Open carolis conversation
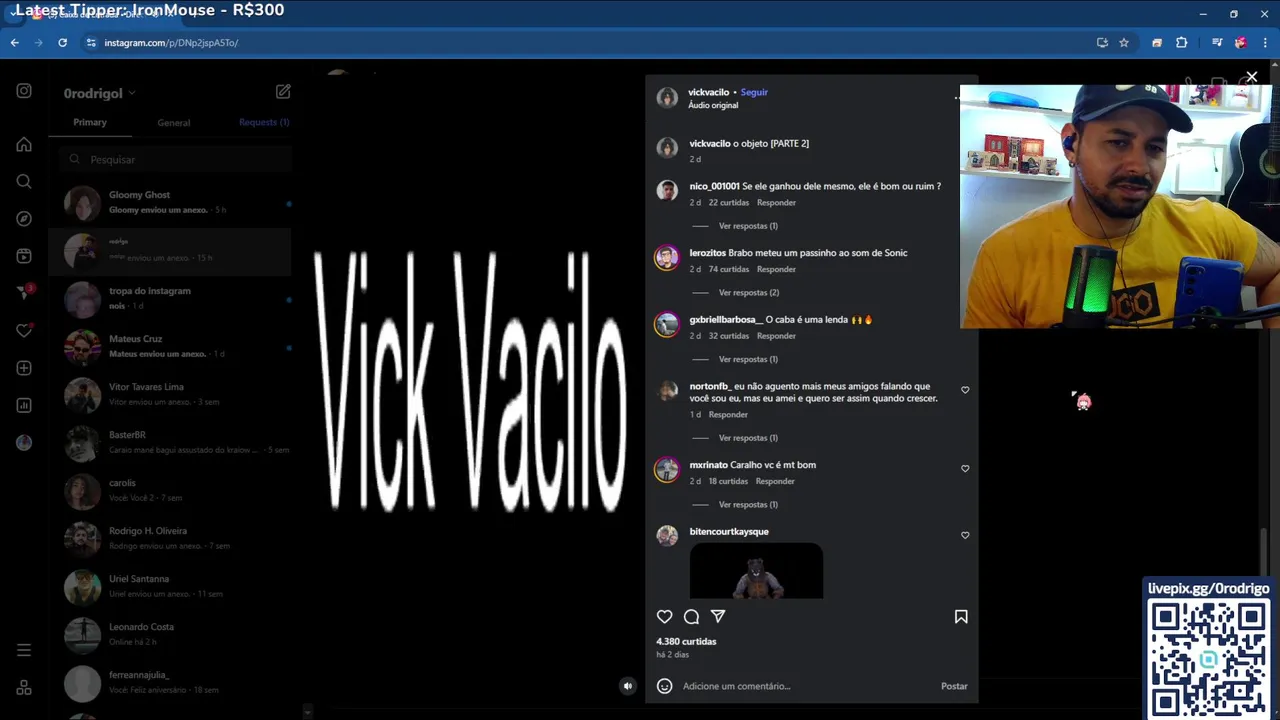 pyautogui.click(x=170, y=491)
